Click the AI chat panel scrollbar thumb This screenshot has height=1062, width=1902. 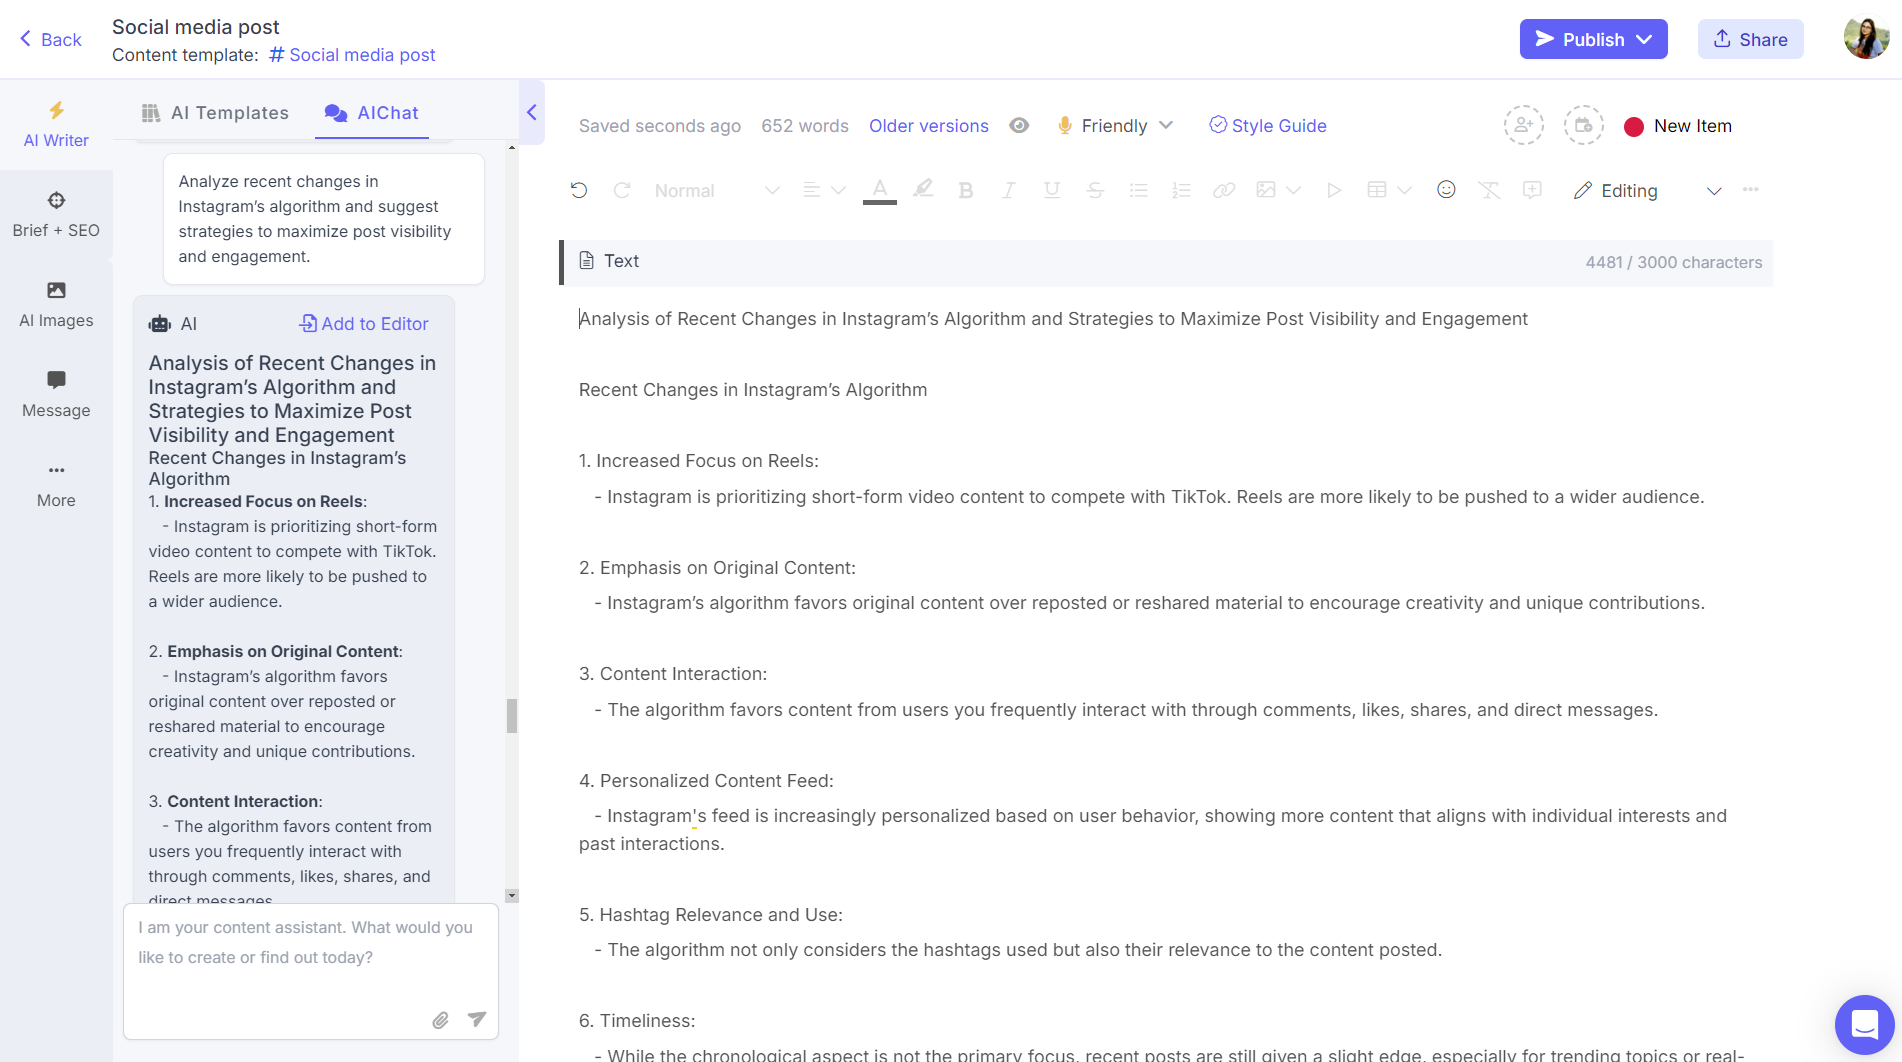tap(512, 716)
